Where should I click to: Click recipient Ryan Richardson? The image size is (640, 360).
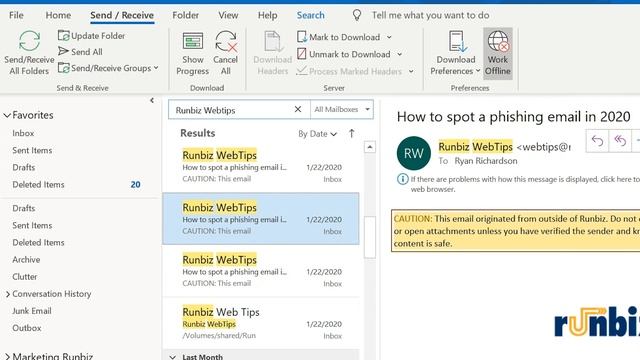click(x=486, y=161)
